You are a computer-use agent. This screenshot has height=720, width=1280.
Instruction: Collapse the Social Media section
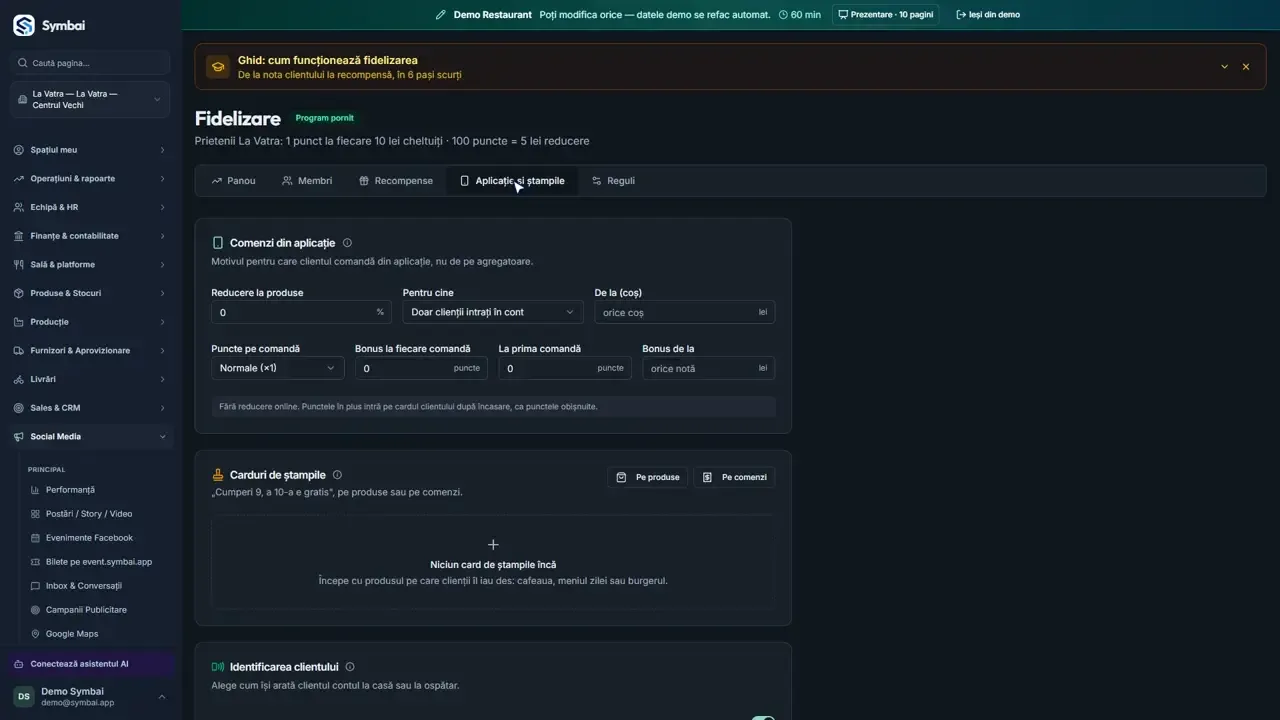(90, 437)
